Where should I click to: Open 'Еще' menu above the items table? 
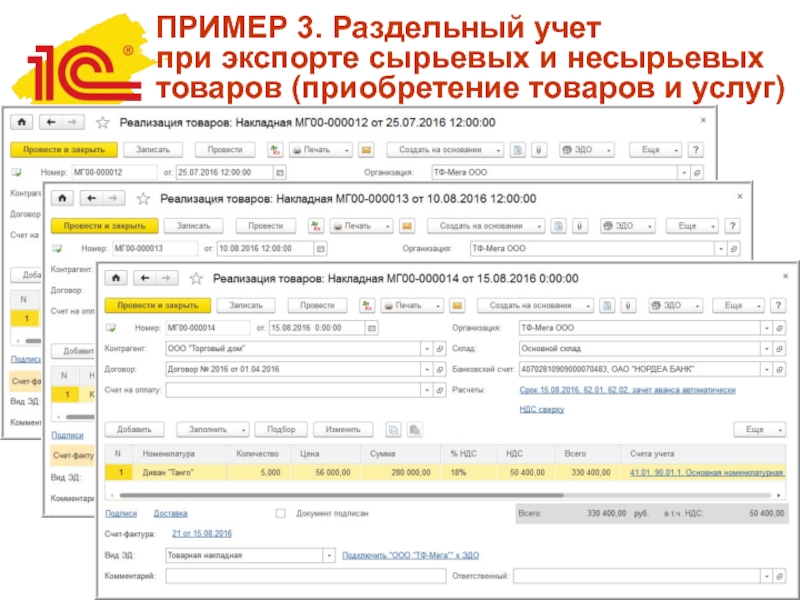click(757, 429)
